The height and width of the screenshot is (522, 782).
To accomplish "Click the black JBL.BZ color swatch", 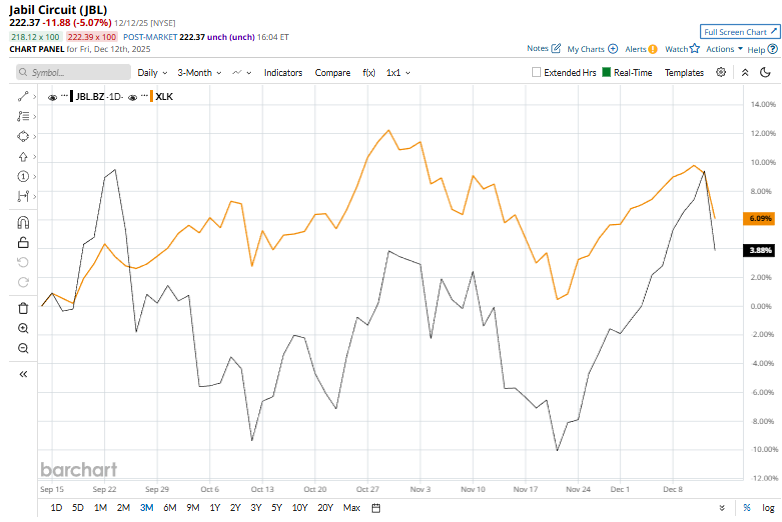I will tap(71, 96).
